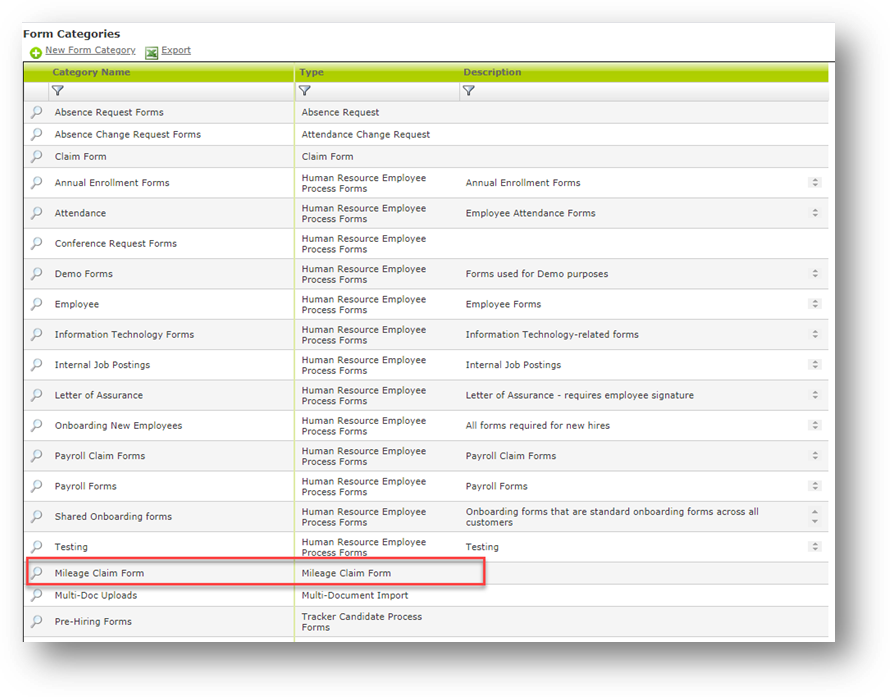The height and width of the screenshot is (697, 890).
Task: Click the reorder stepper on Annual Enrollment Forms
Action: click(x=815, y=182)
